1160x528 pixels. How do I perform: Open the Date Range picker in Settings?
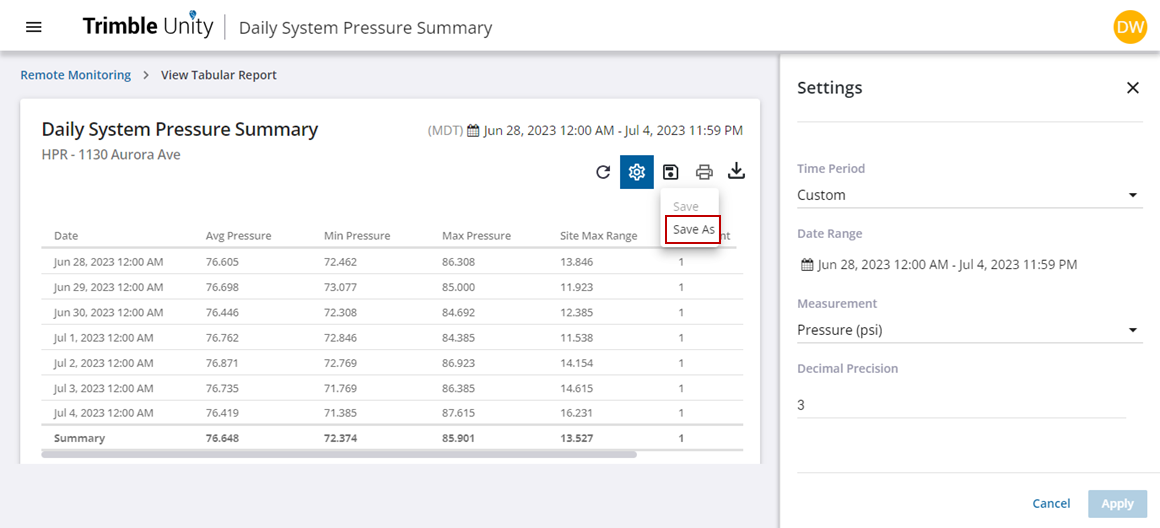pyautogui.click(x=938, y=265)
